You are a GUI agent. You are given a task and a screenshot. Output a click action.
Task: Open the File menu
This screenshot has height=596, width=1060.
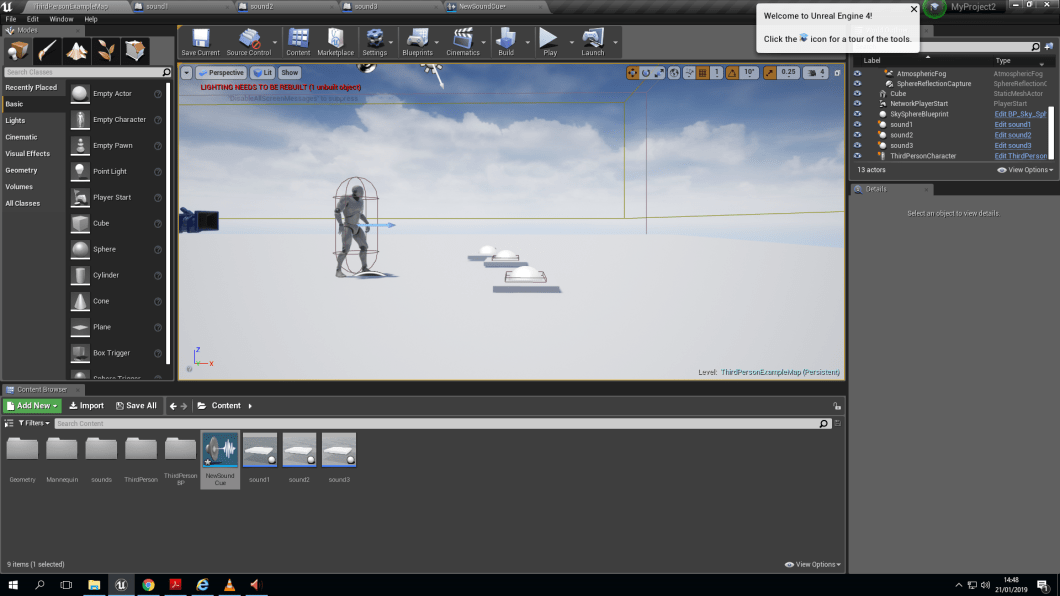pos(11,19)
